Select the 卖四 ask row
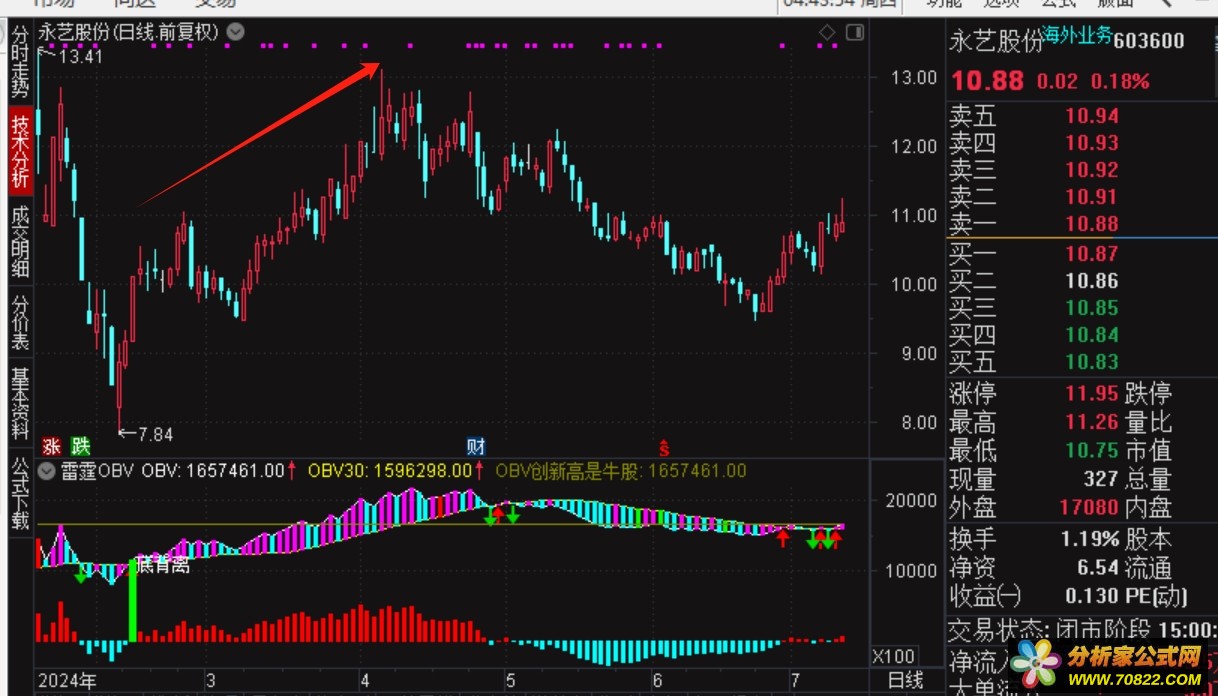This screenshot has height=696, width=1218. [1082, 143]
